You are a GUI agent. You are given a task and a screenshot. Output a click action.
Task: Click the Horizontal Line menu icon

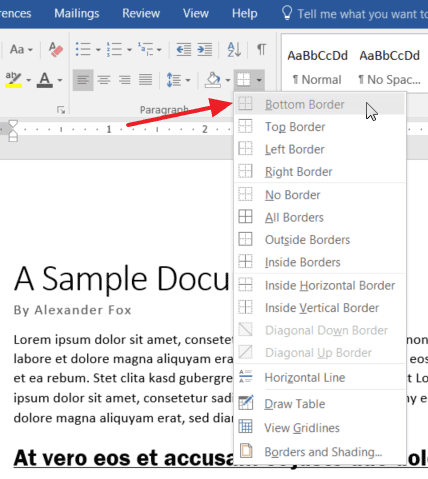coord(246,377)
